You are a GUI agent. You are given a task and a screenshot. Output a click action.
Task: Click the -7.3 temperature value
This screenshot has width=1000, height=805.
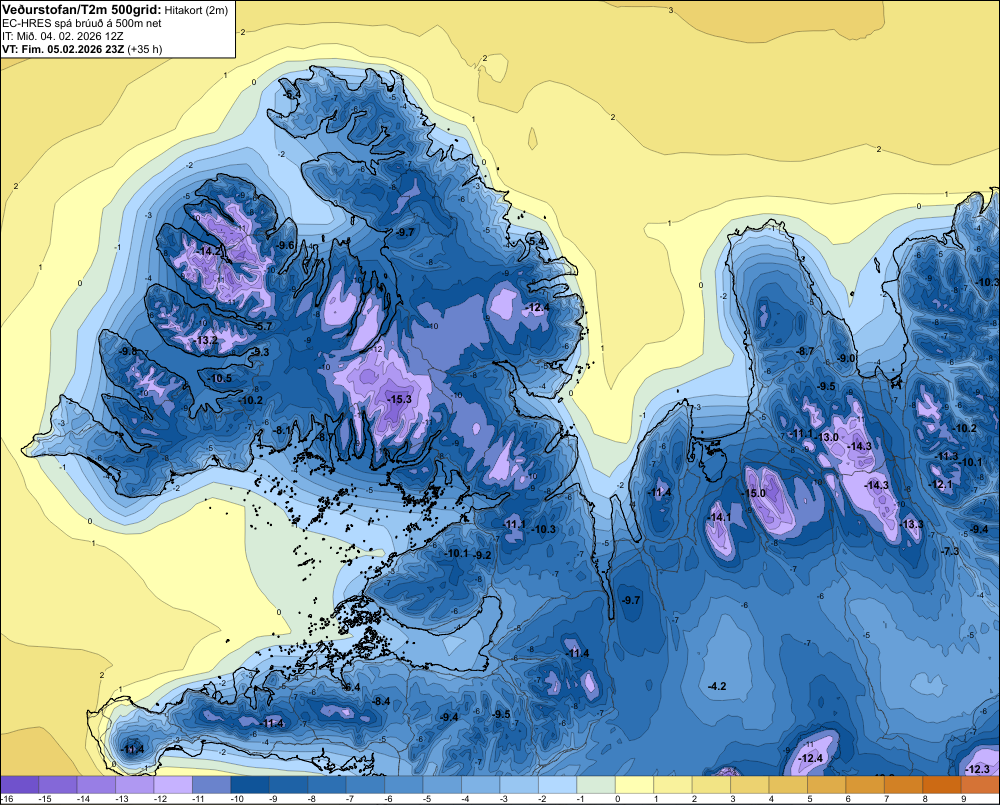pos(950,552)
